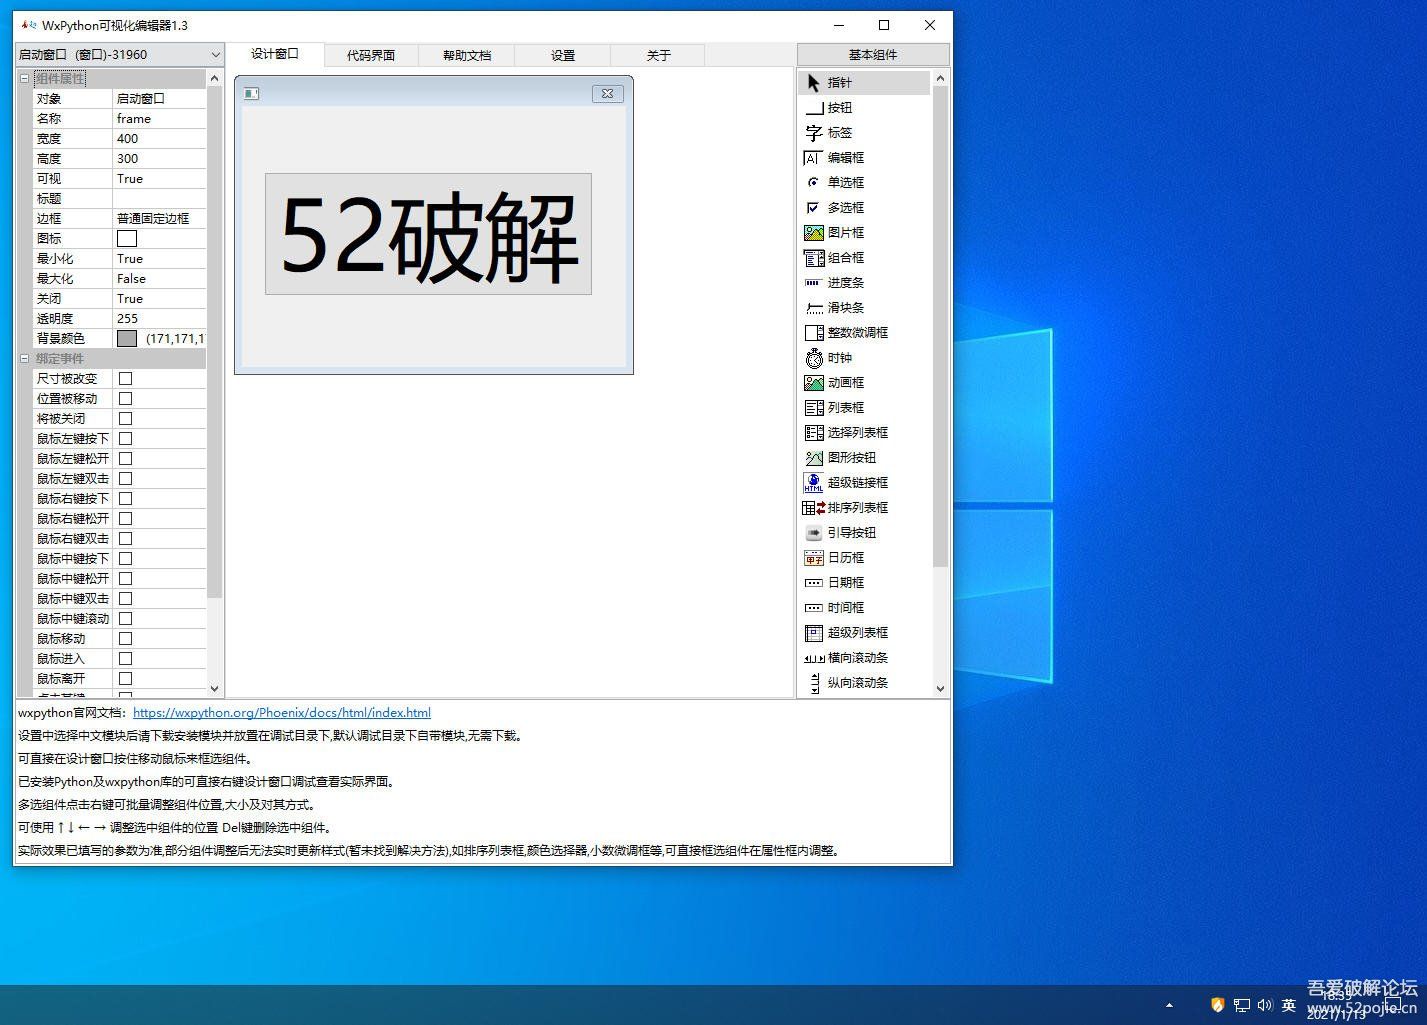Click the 基本组件 panel header button
Screen dimensions: 1427x1025
(x=873, y=55)
